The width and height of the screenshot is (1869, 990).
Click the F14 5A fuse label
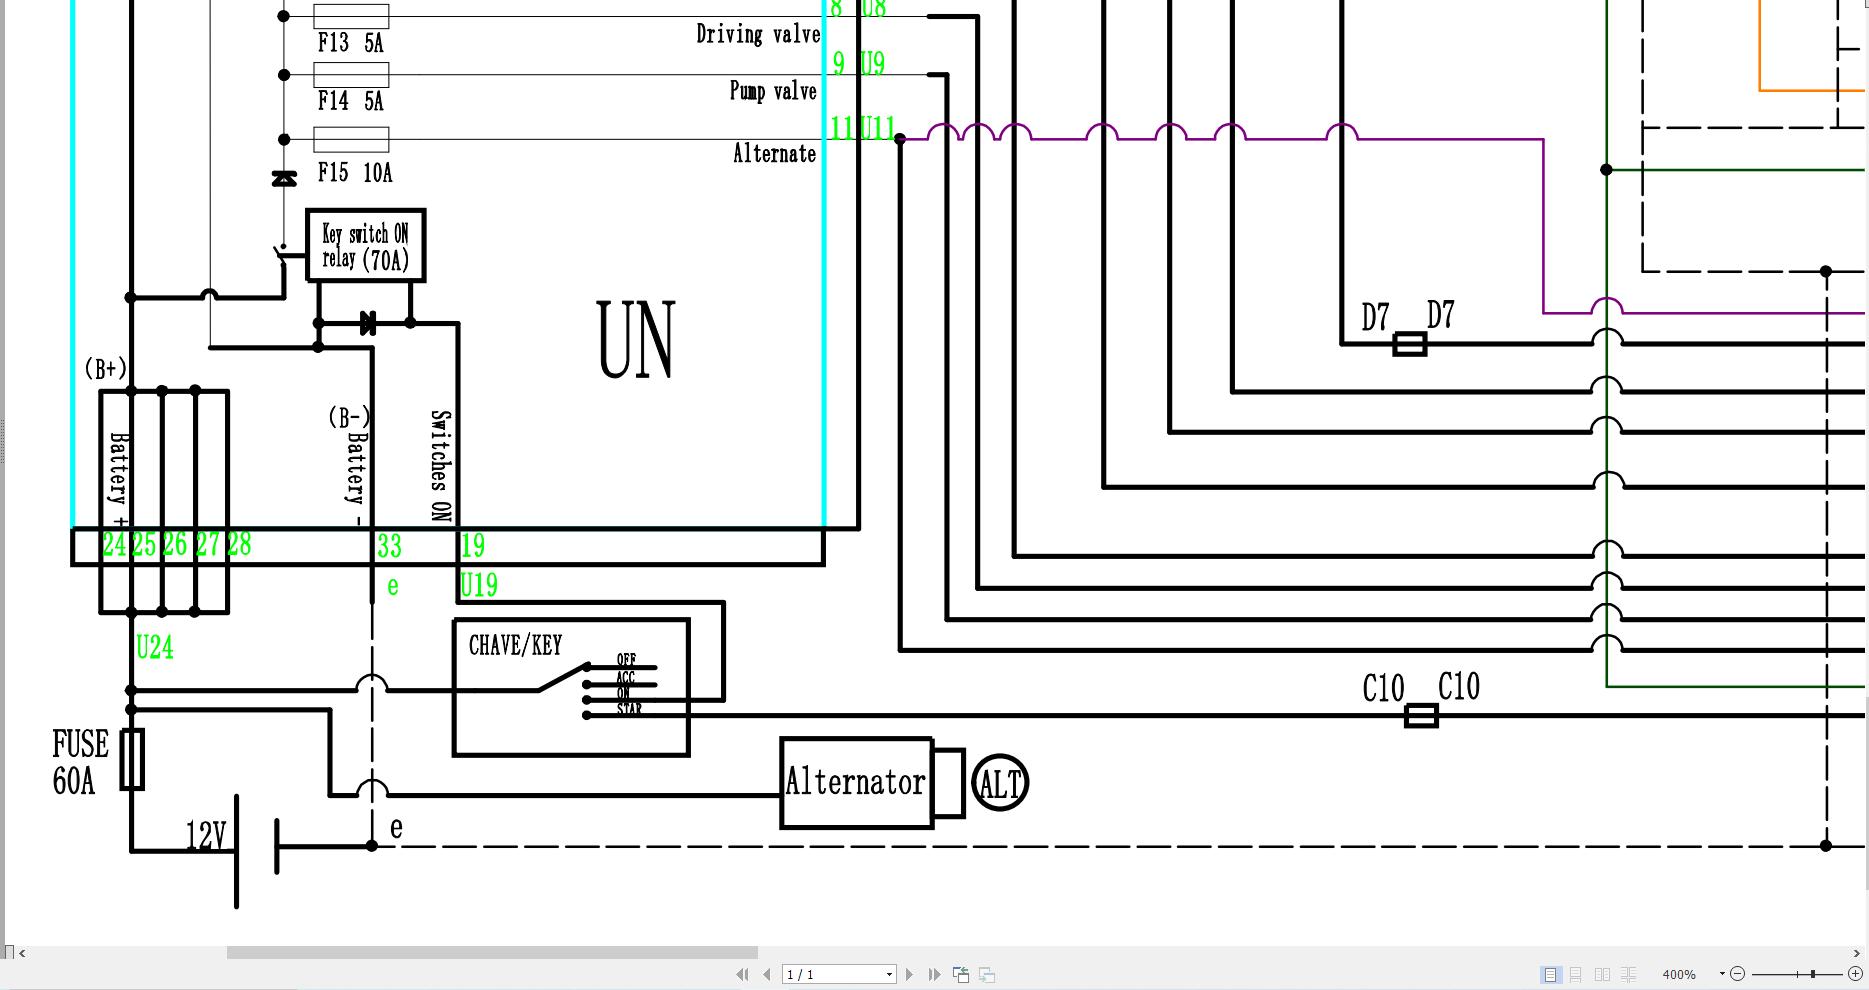click(x=350, y=101)
